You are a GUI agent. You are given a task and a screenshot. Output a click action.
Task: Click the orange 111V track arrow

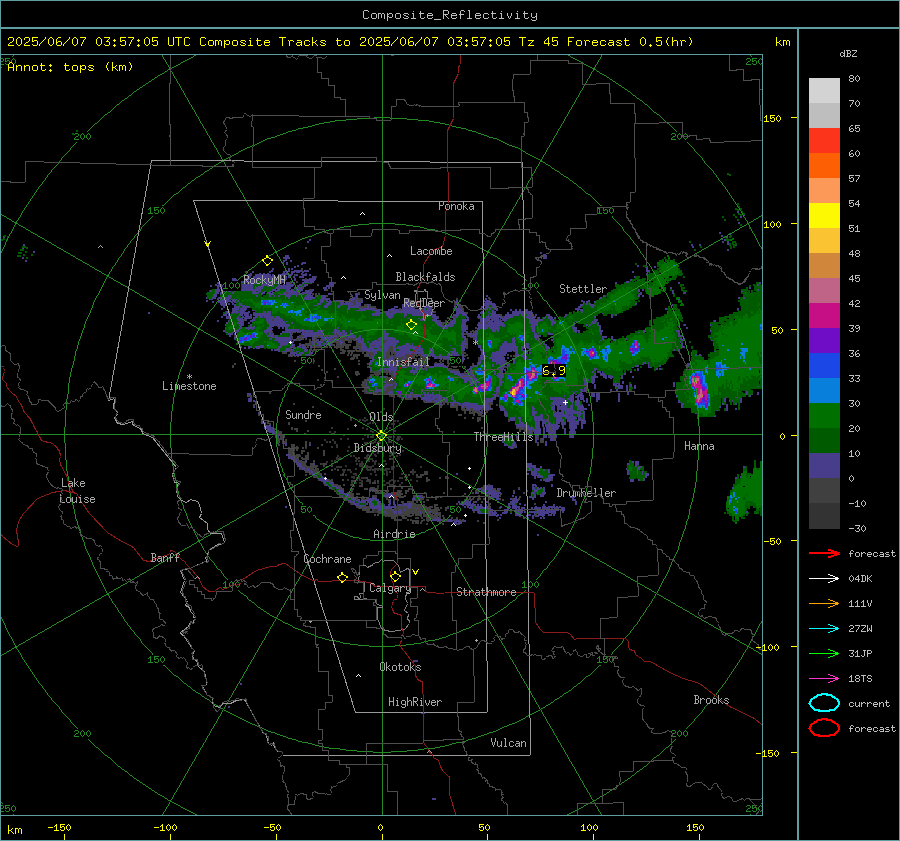[824, 603]
